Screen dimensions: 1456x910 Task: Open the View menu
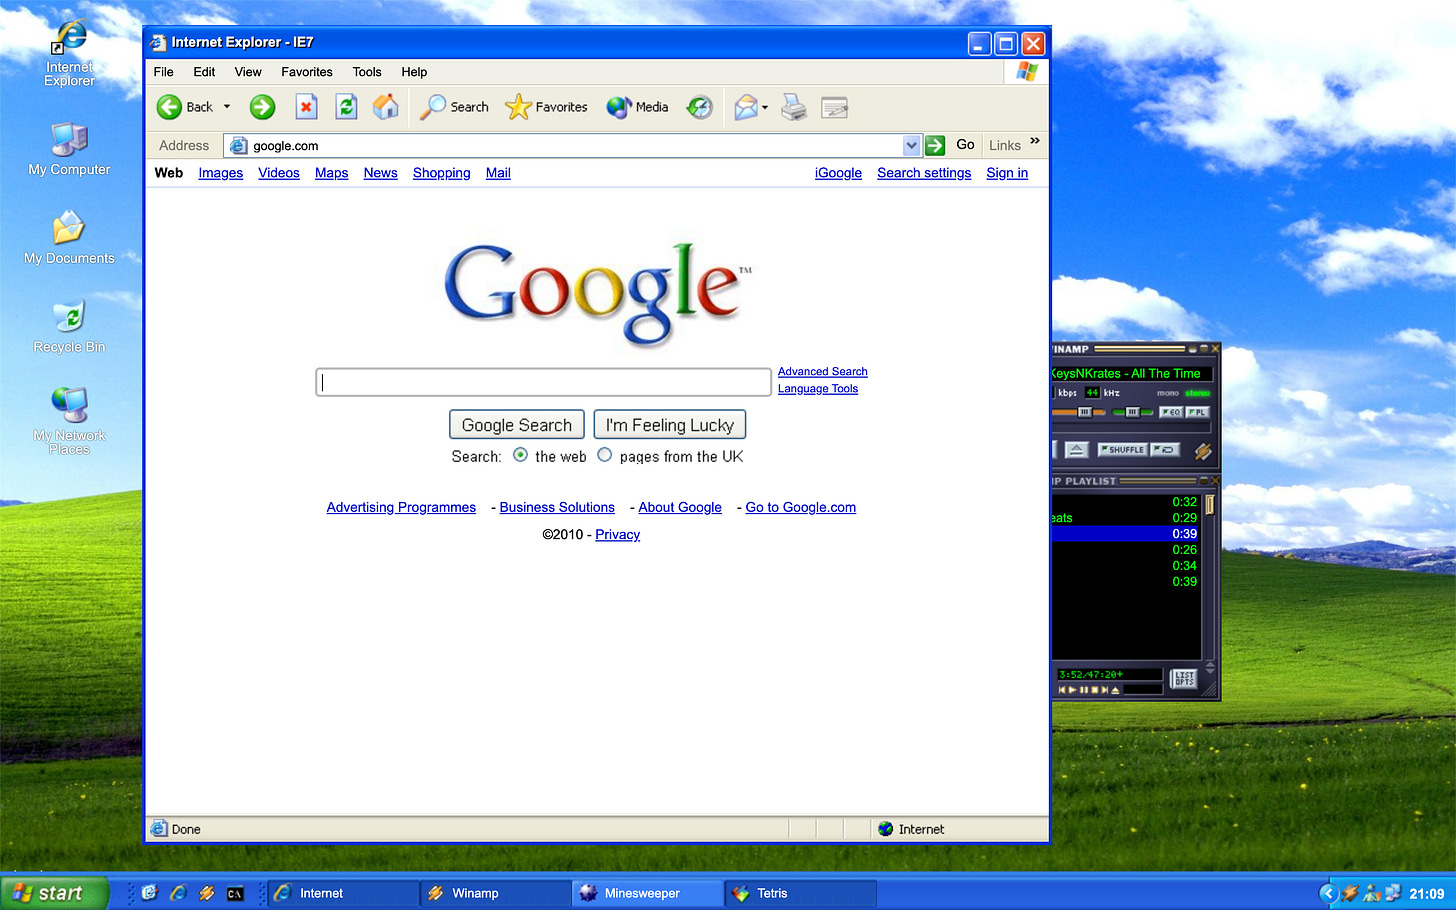pos(248,72)
